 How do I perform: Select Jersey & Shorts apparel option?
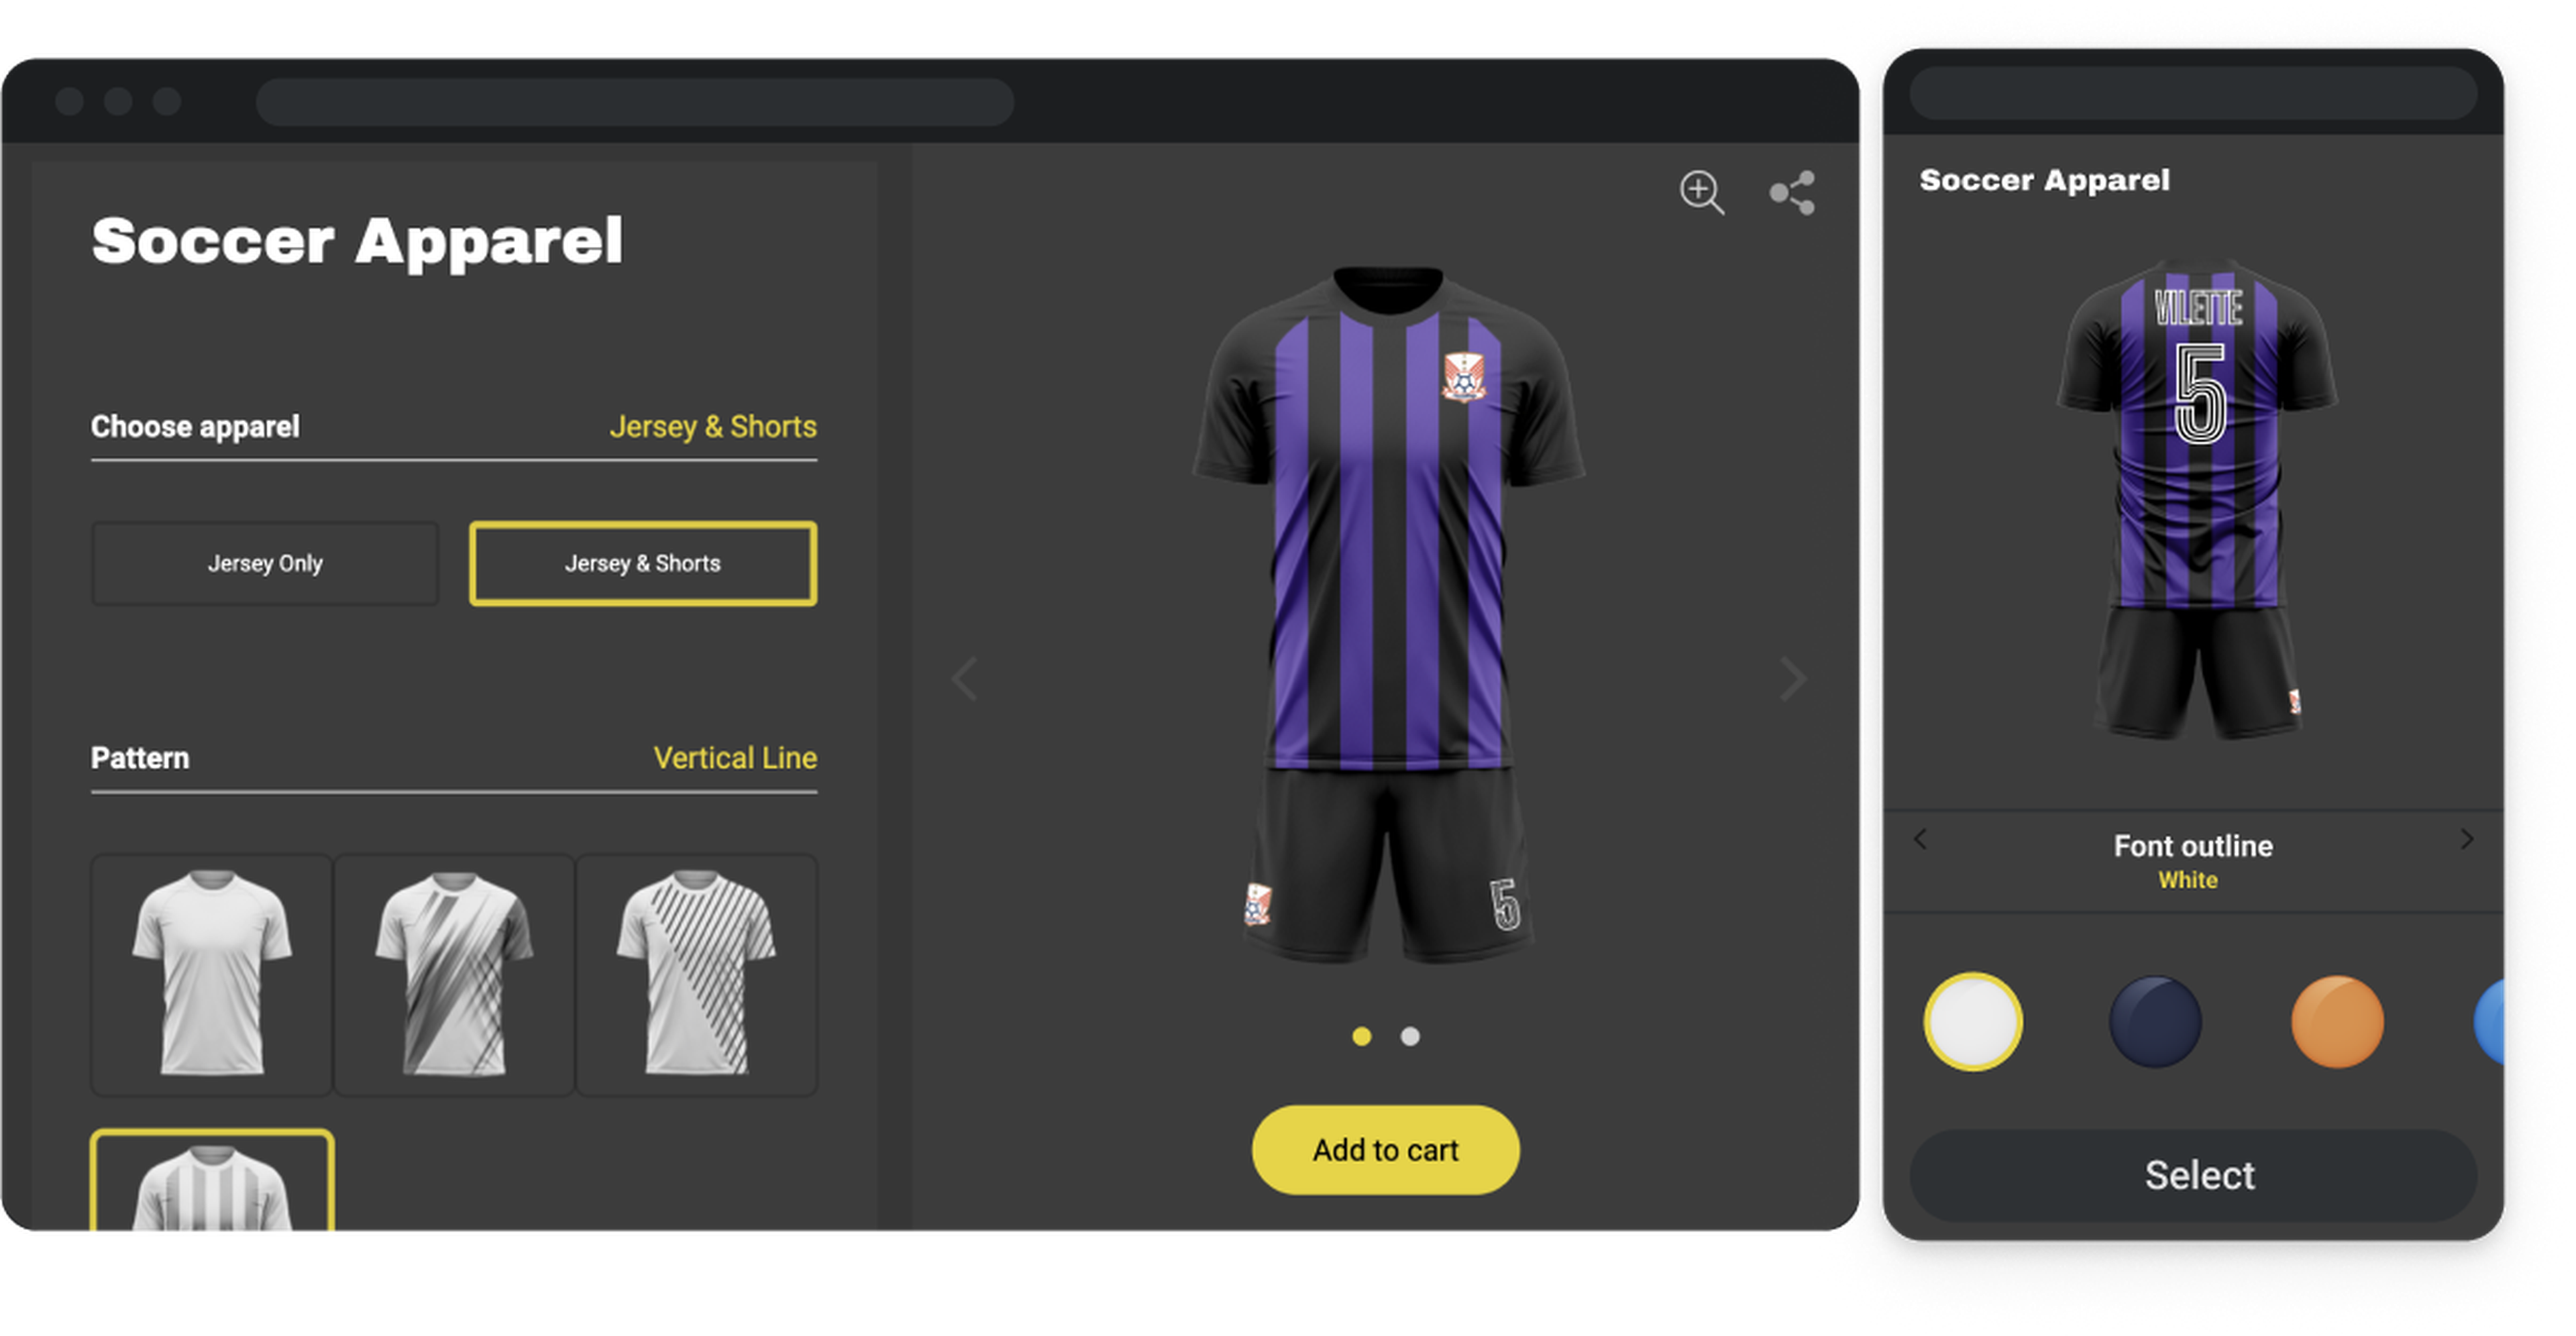coord(644,561)
